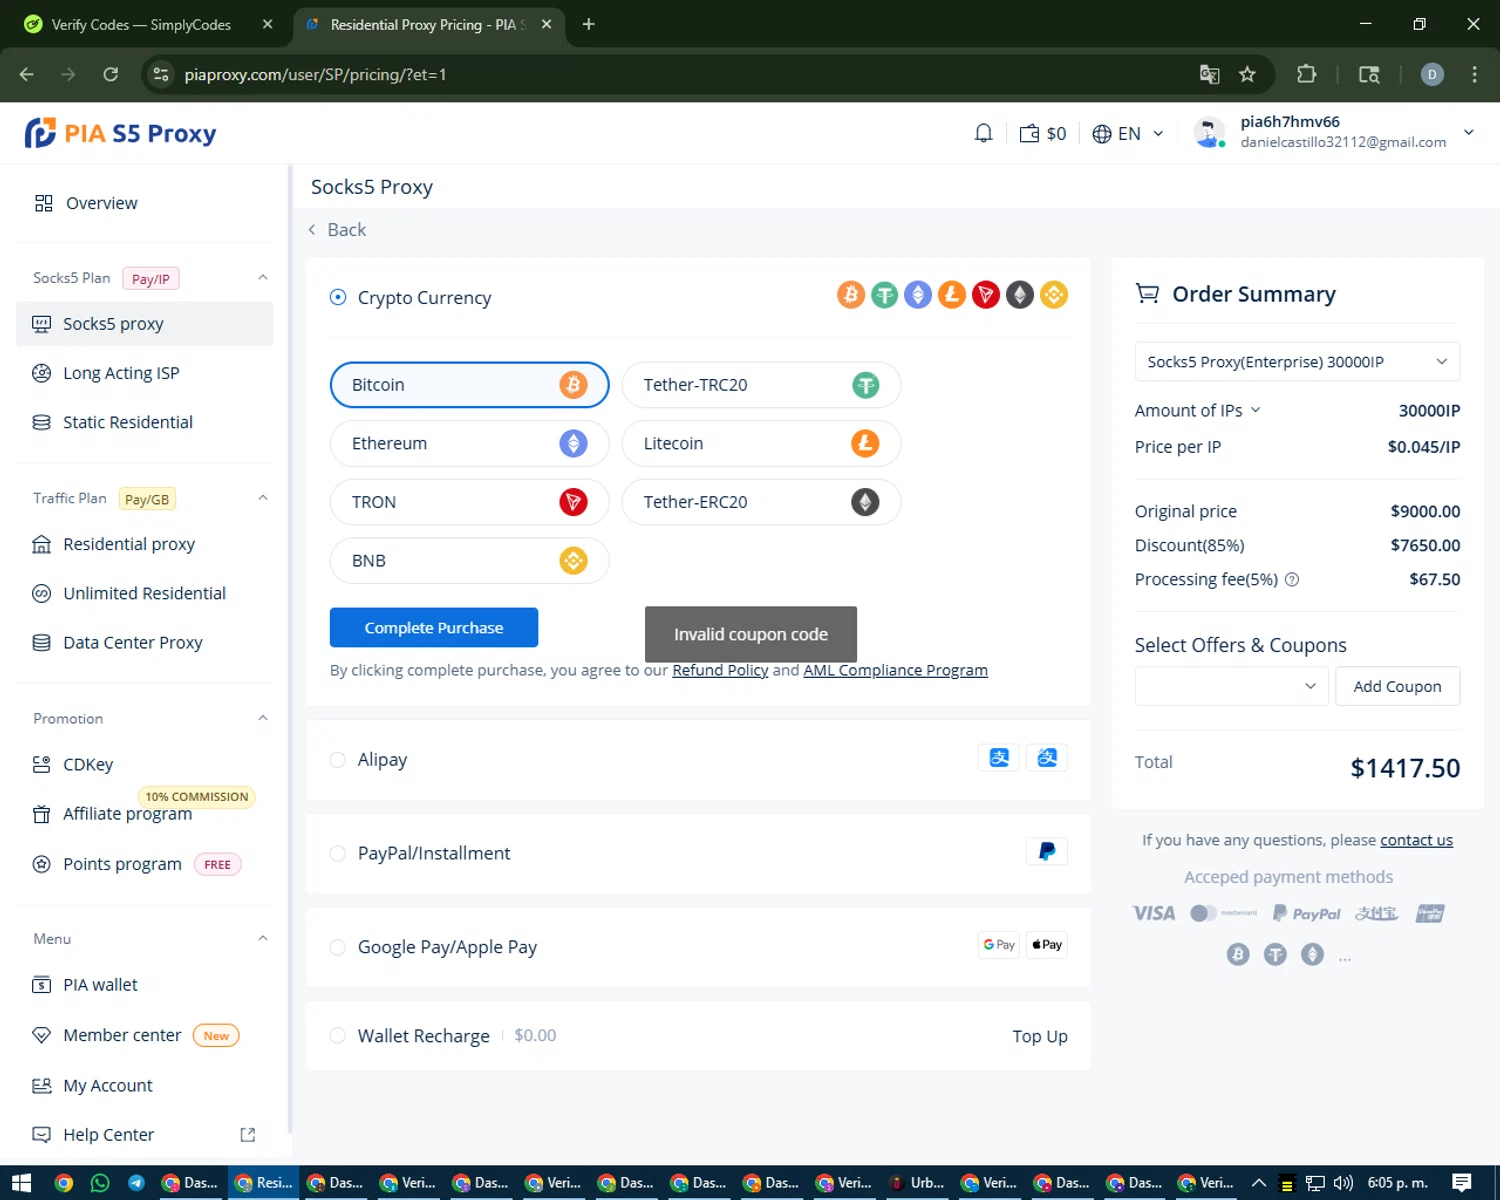This screenshot has height=1200, width=1500.
Task: Switch to Verify Codes SimplyCodes tab
Action: click(x=140, y=25)
